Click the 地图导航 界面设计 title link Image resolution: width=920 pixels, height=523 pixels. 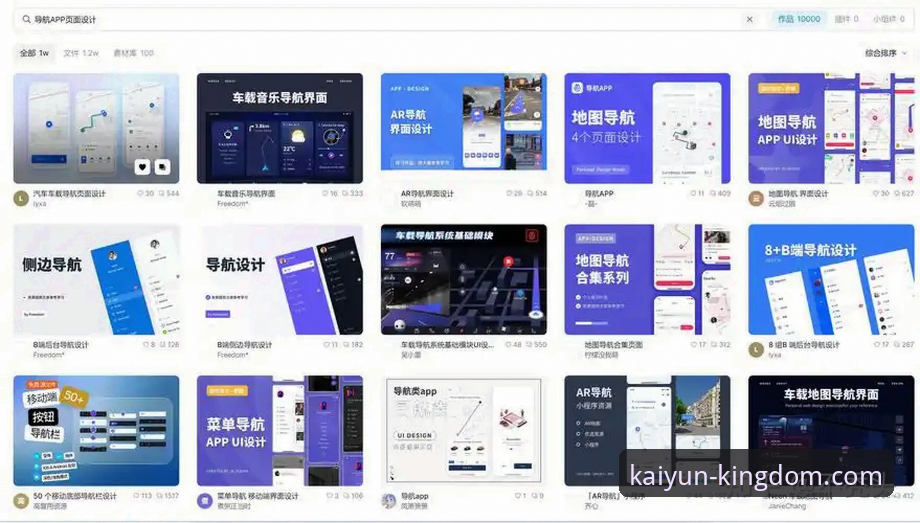click(x=798, y=193)
